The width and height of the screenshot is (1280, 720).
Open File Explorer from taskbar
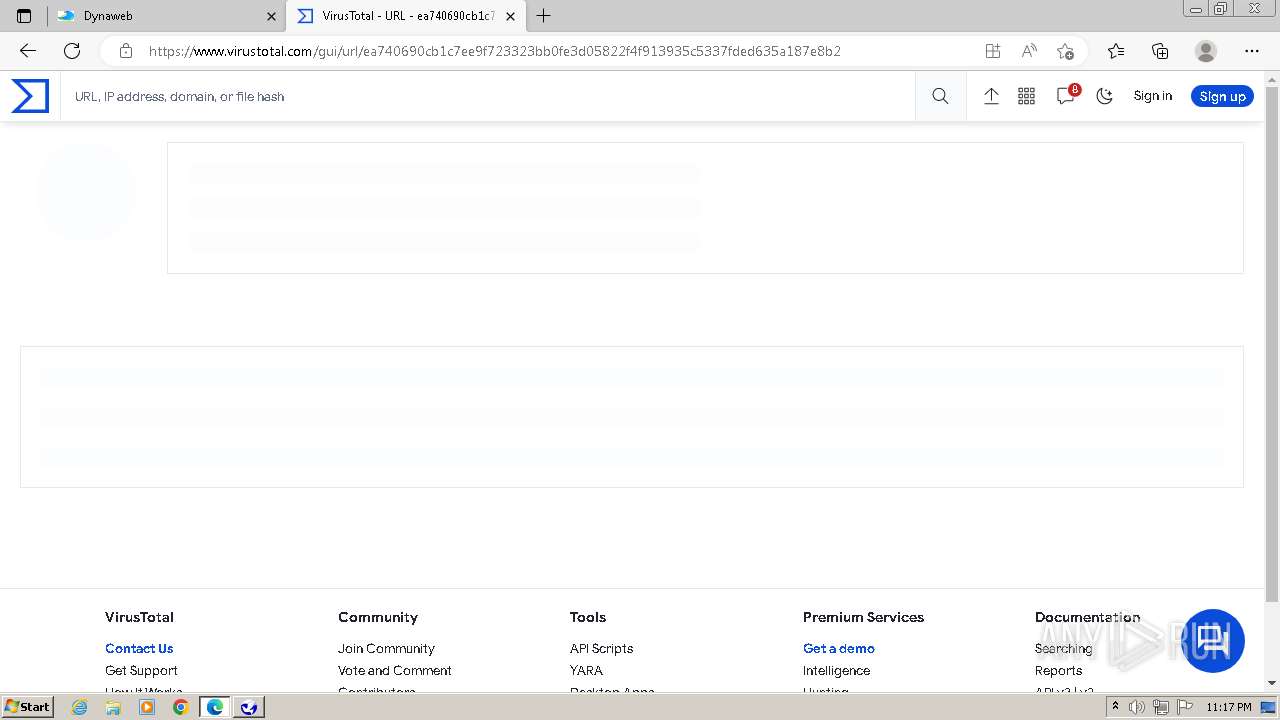tap(113, 707)
